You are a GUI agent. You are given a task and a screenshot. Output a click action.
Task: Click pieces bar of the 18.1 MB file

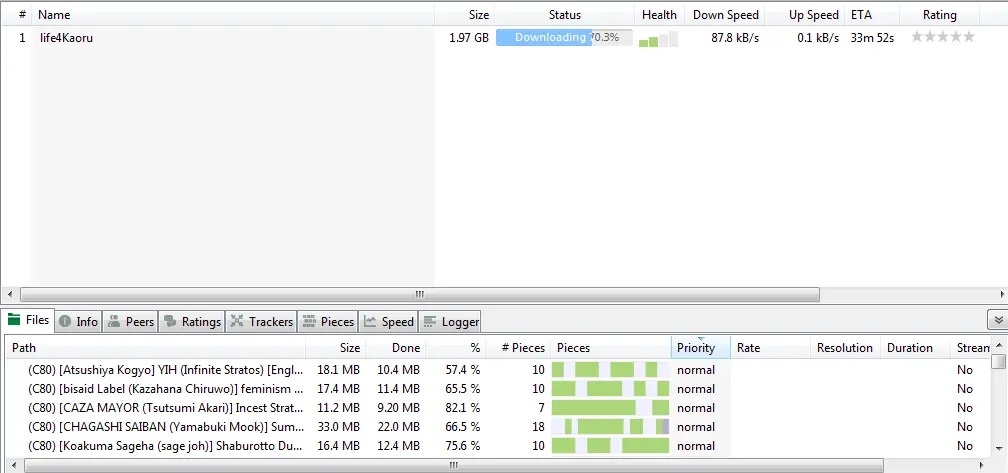coord(610,370)
